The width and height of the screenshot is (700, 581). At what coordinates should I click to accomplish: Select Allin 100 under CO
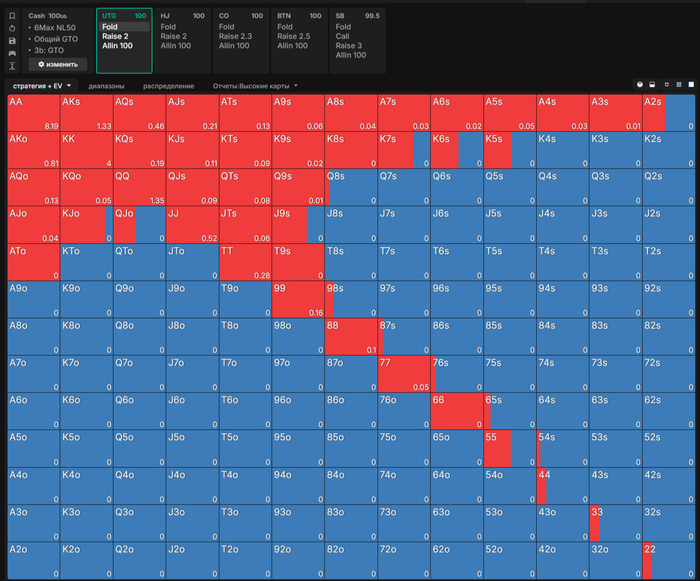point(234,46)
